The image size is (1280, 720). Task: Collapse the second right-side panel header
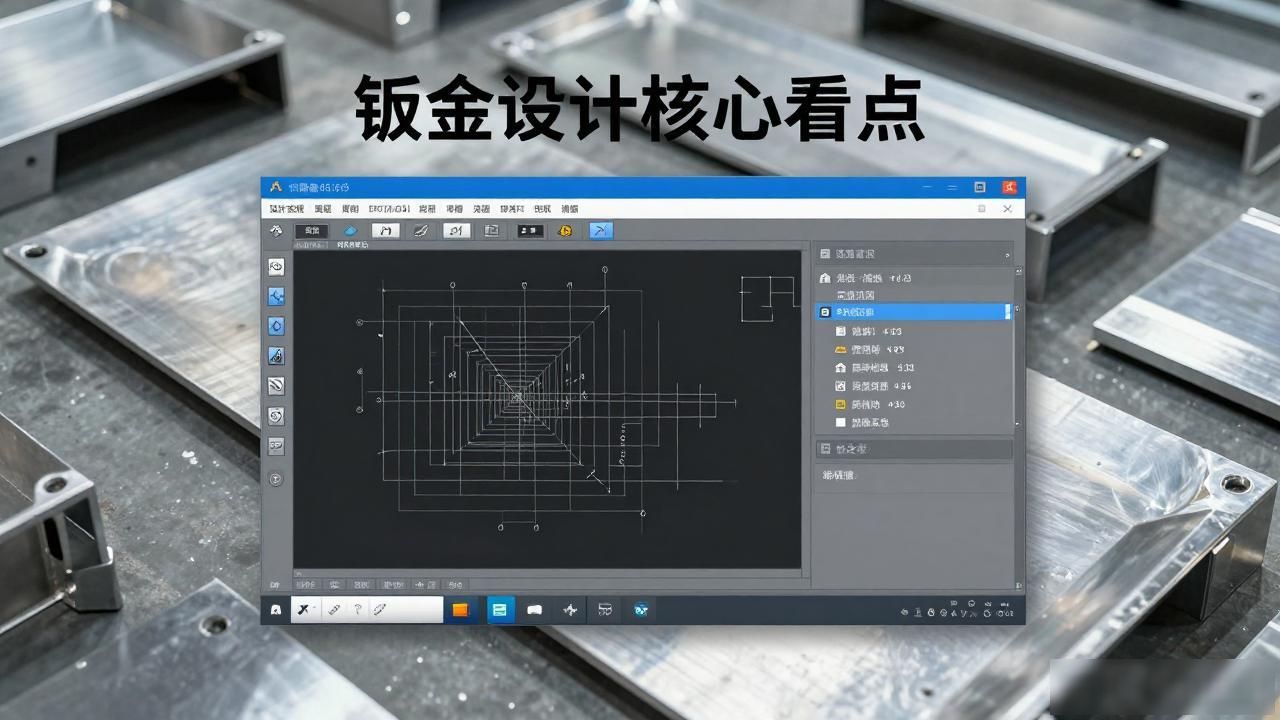(914, 449)
